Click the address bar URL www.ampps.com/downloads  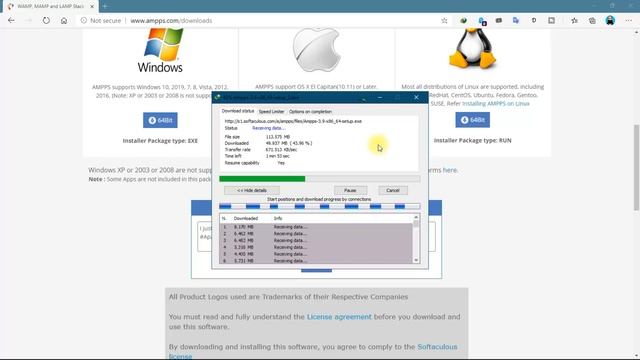(x=171, y=20)
